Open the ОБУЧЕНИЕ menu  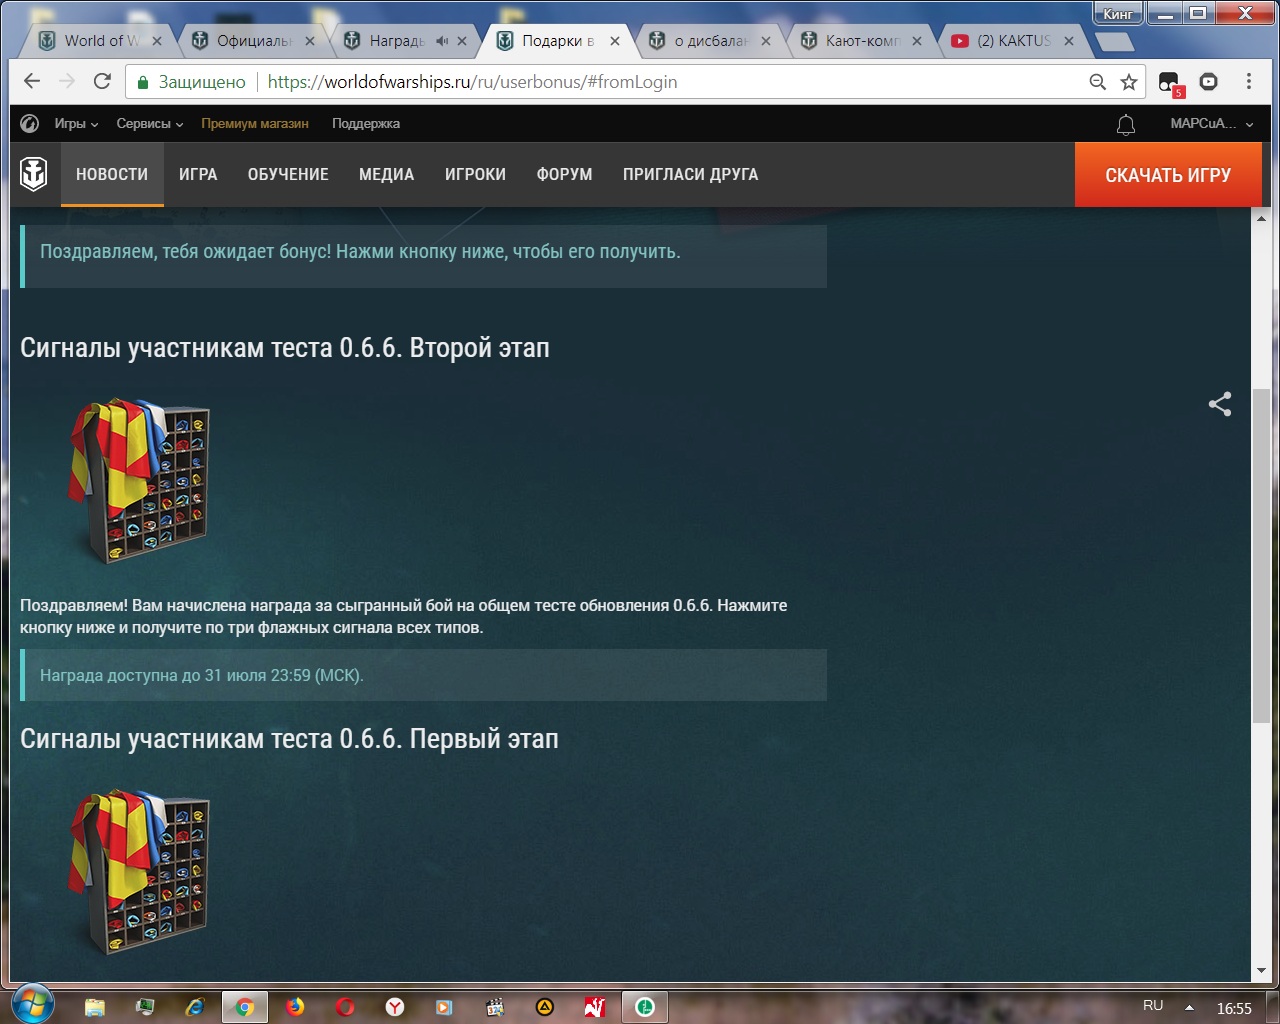point(288,174)
